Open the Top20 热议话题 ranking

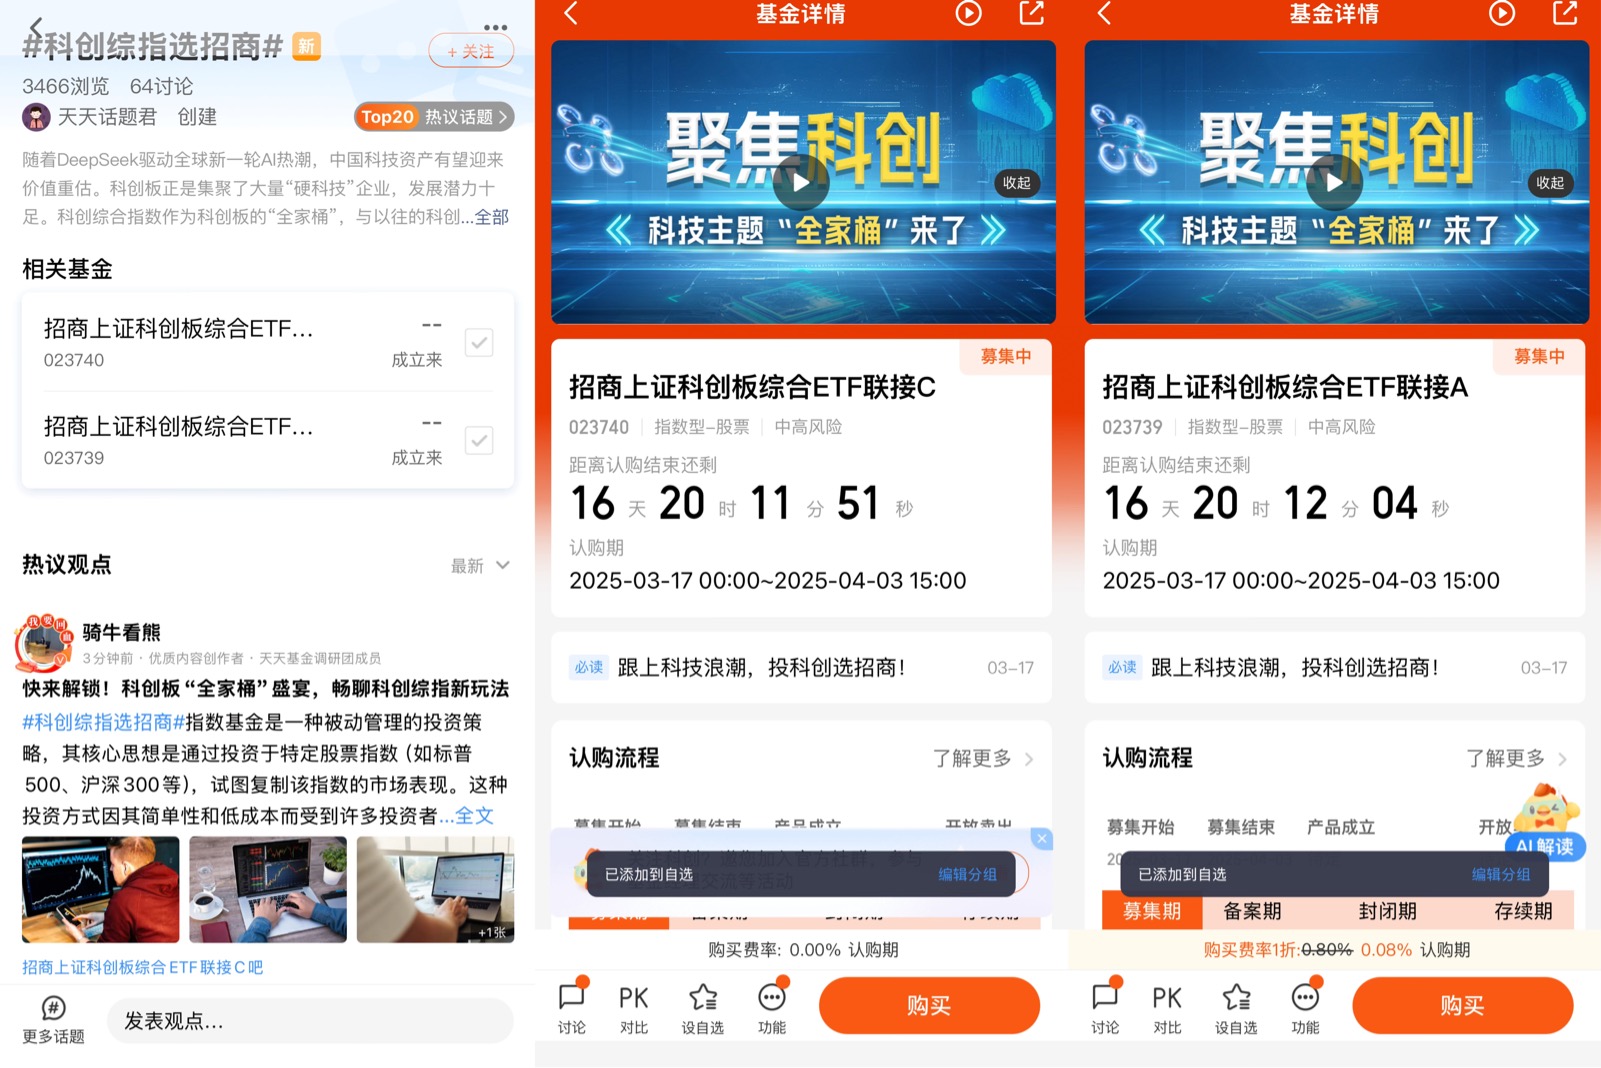(x=434, y=117)
